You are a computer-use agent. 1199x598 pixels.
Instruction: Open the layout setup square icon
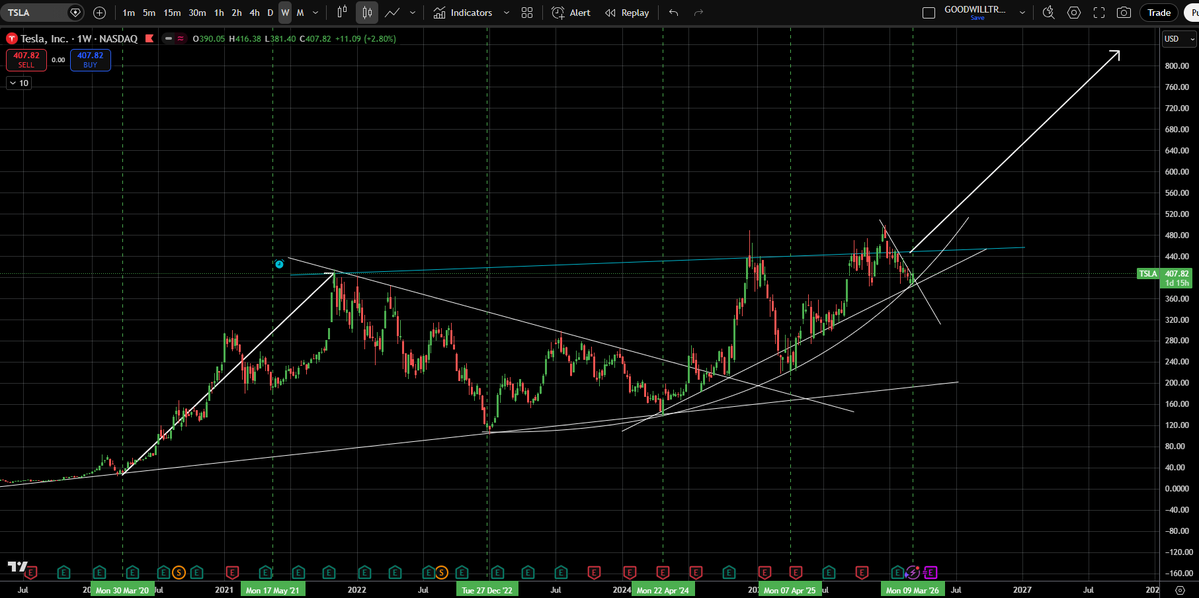coord(929,12)
